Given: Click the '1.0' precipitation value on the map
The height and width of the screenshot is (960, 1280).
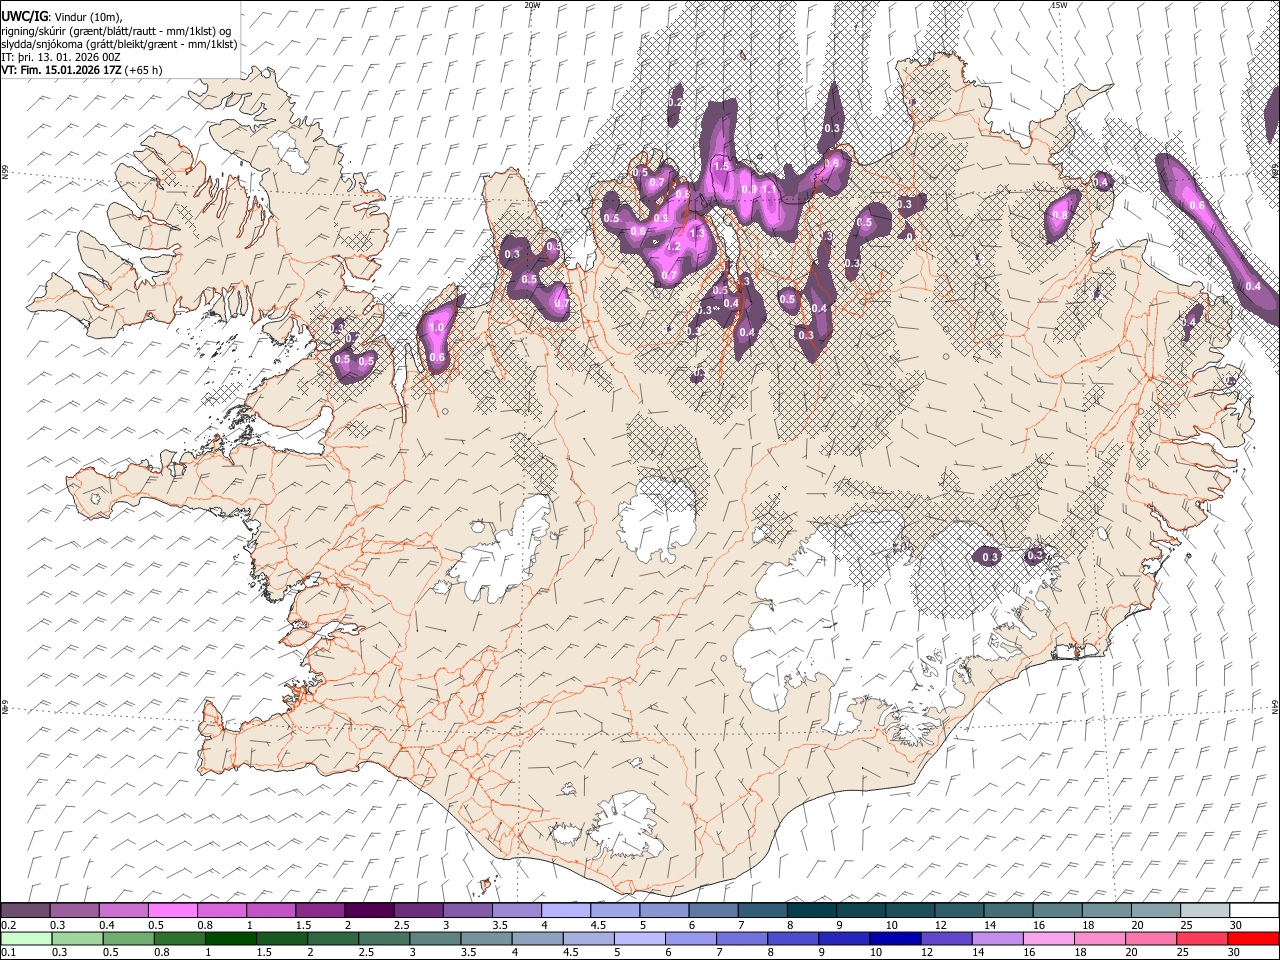Looking at the screenshot, I should tap(436, 327).
